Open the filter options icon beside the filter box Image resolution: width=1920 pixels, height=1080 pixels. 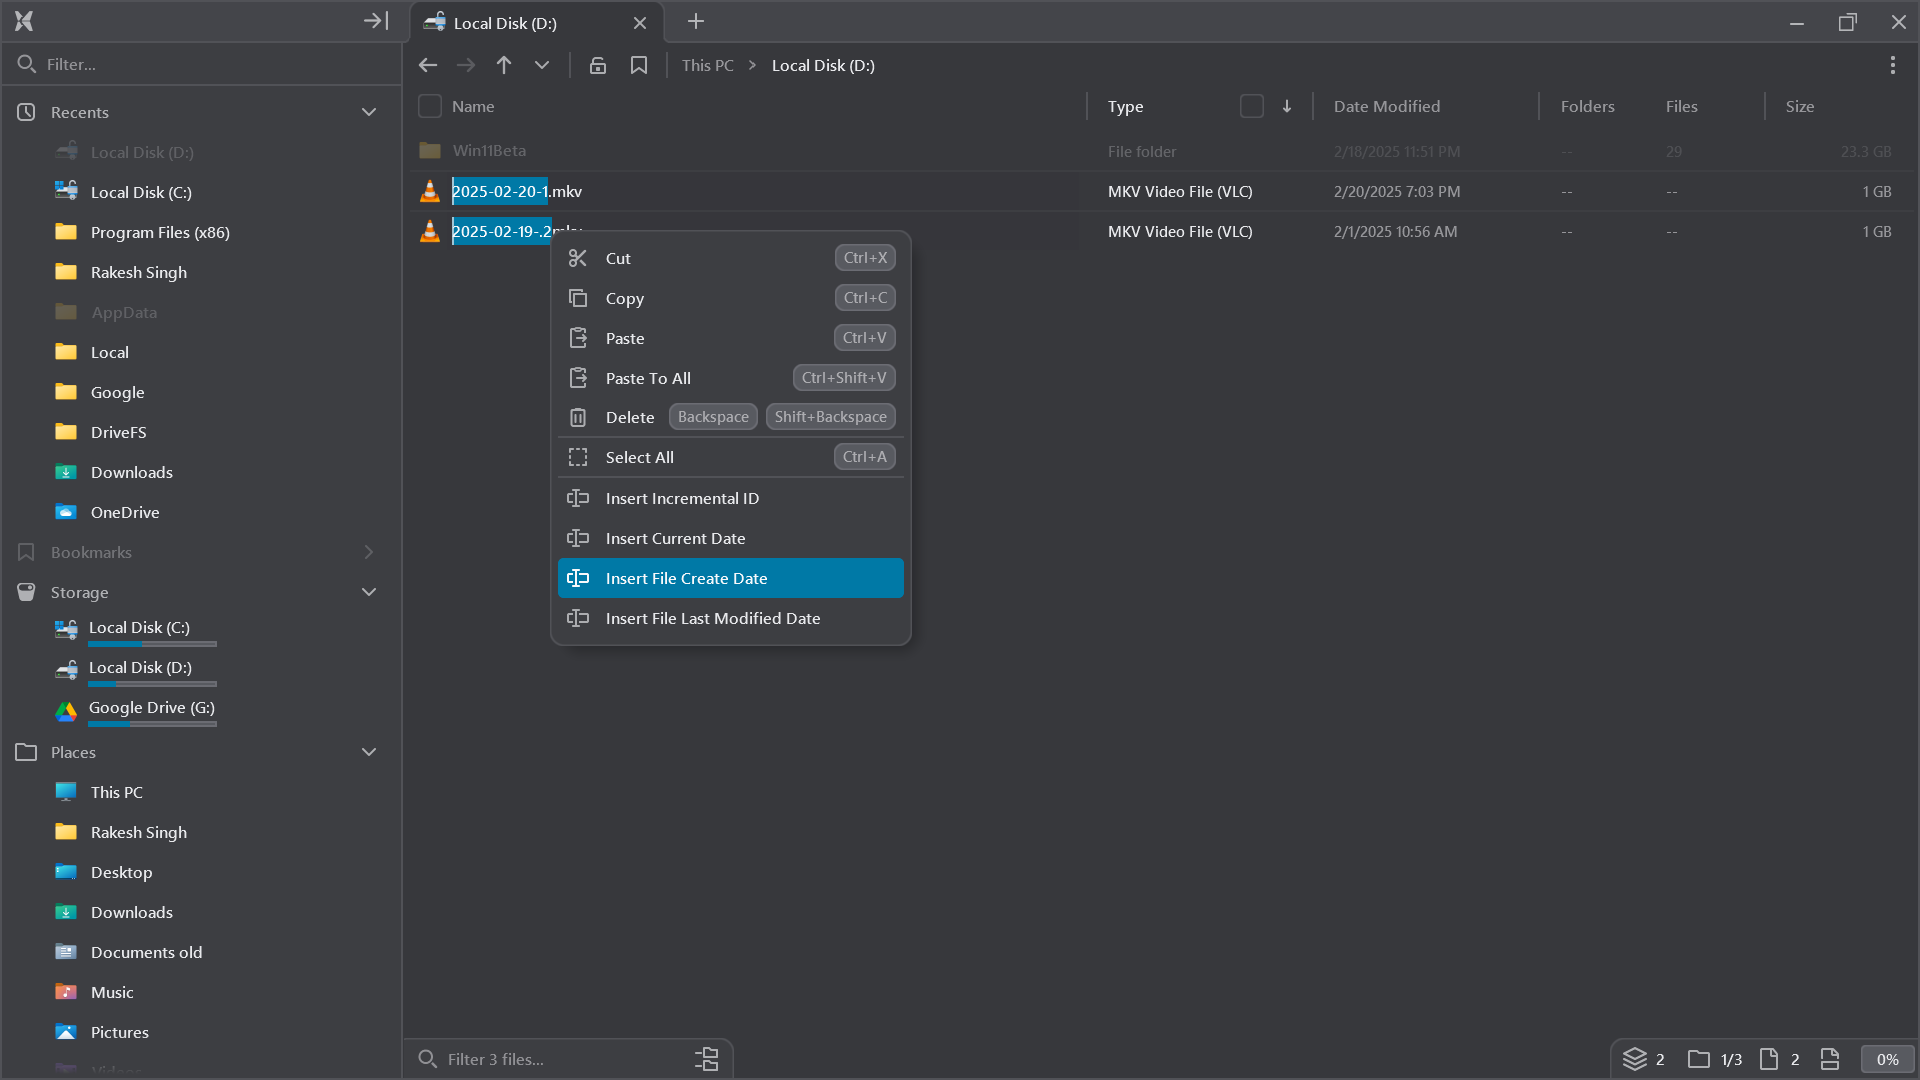coord(706,1058)
